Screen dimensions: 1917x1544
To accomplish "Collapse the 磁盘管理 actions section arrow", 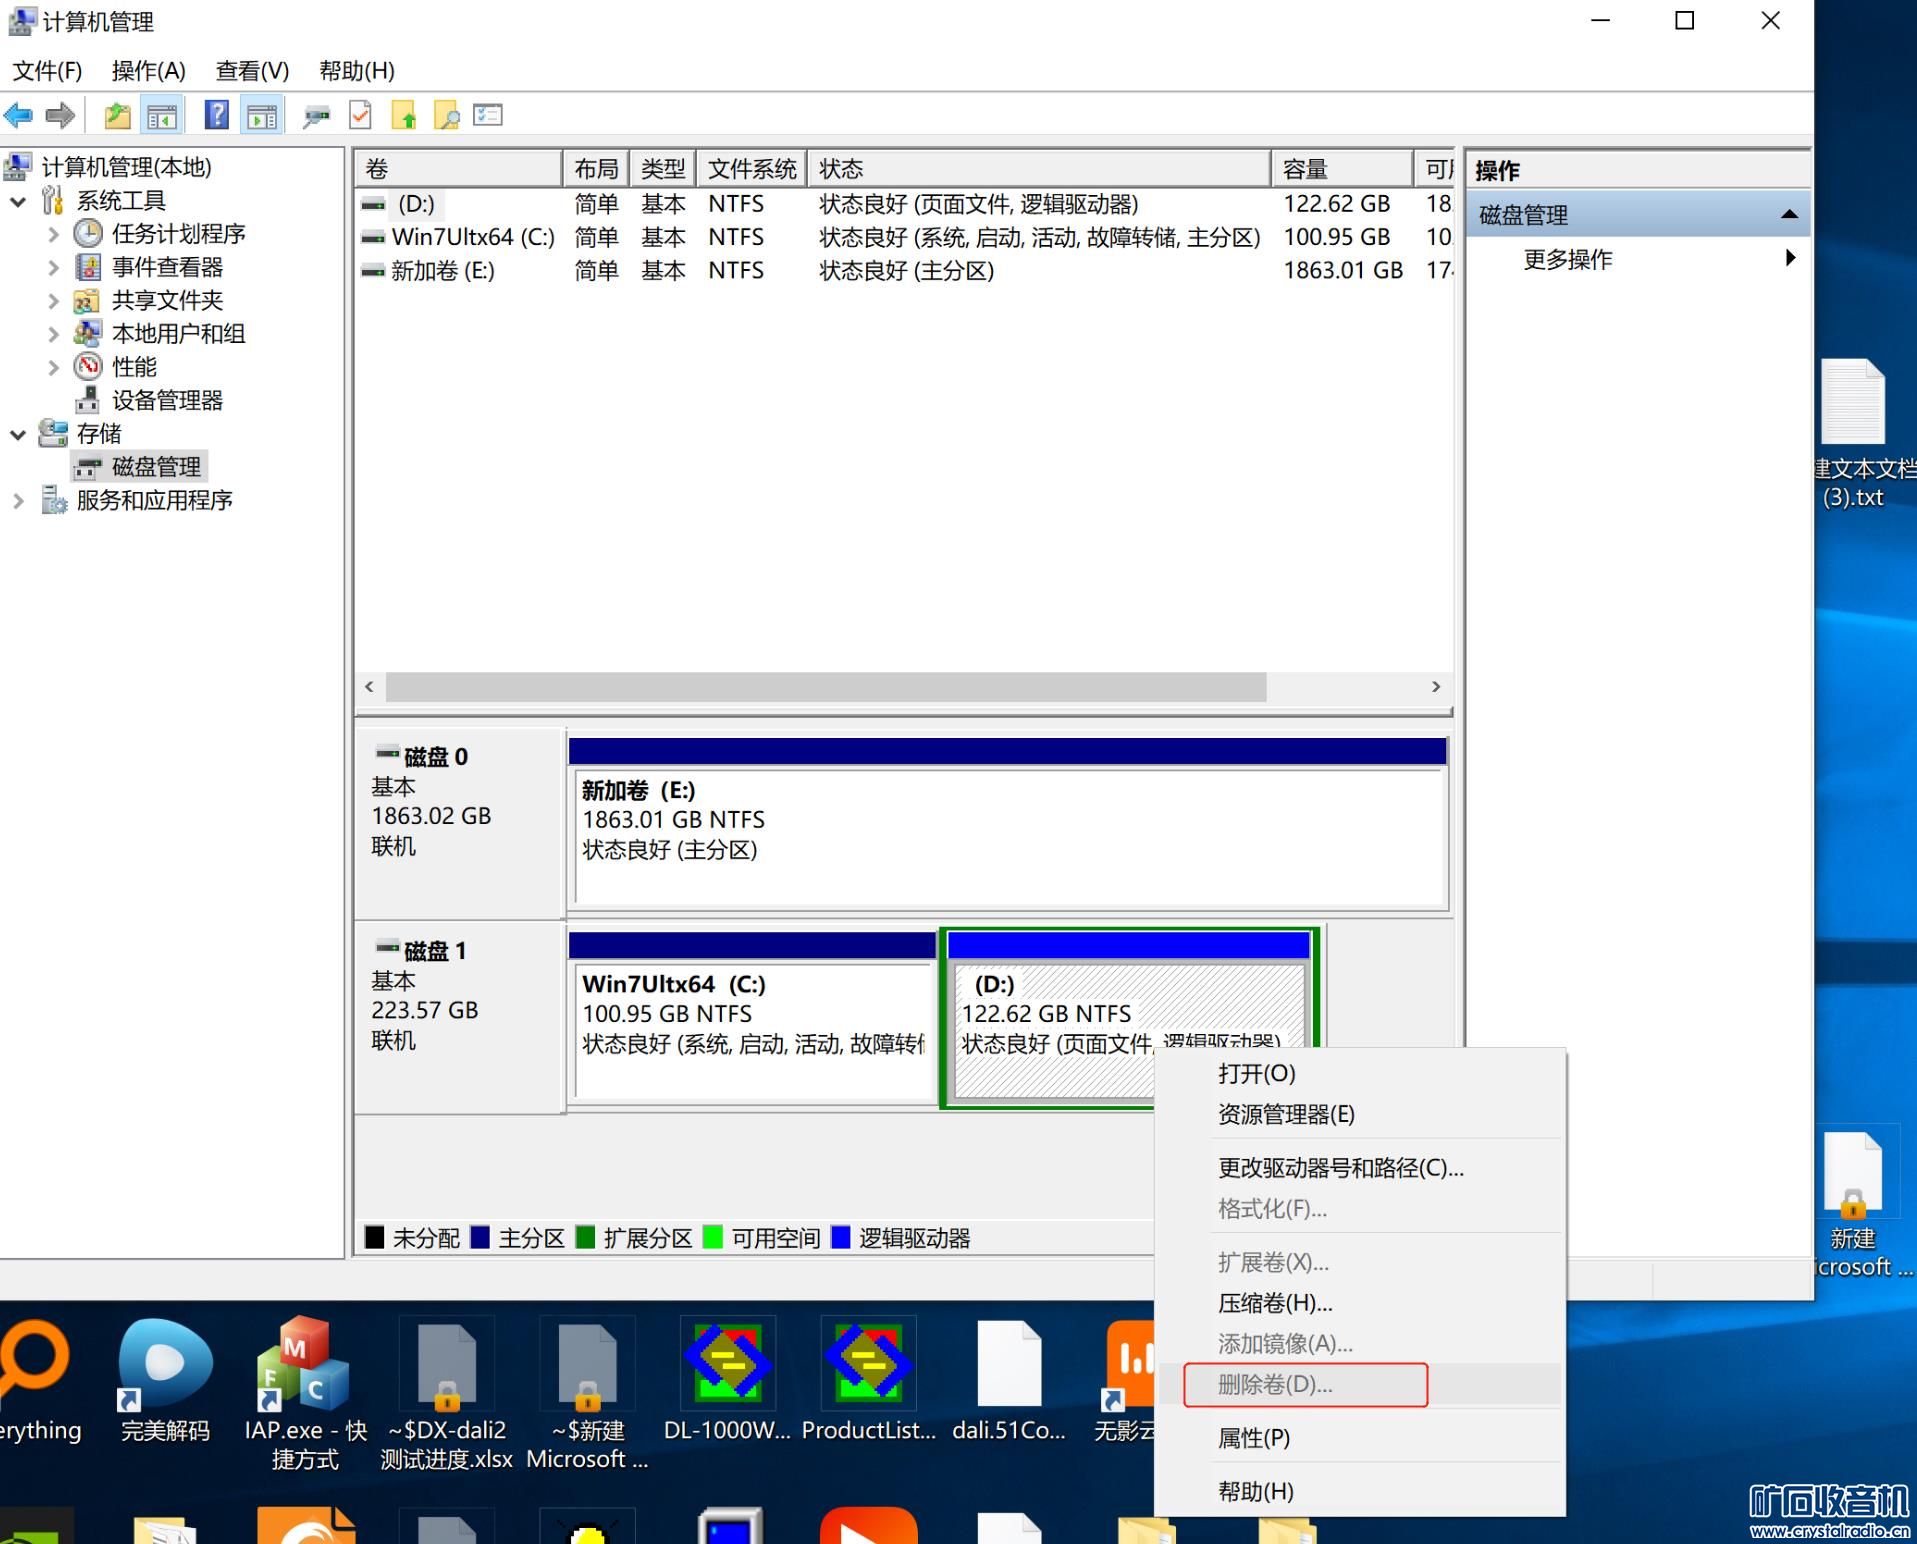I will 1789,214.
